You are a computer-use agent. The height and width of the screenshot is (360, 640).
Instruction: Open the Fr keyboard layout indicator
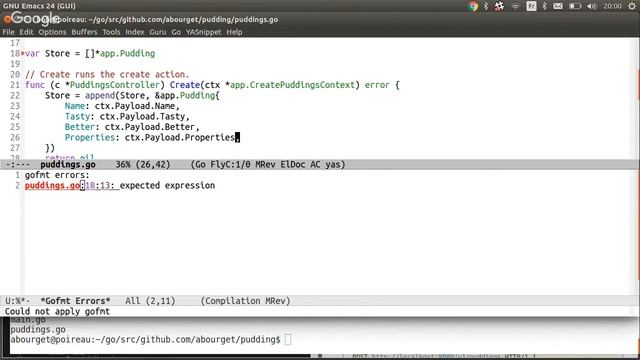(x=531, y=6)
